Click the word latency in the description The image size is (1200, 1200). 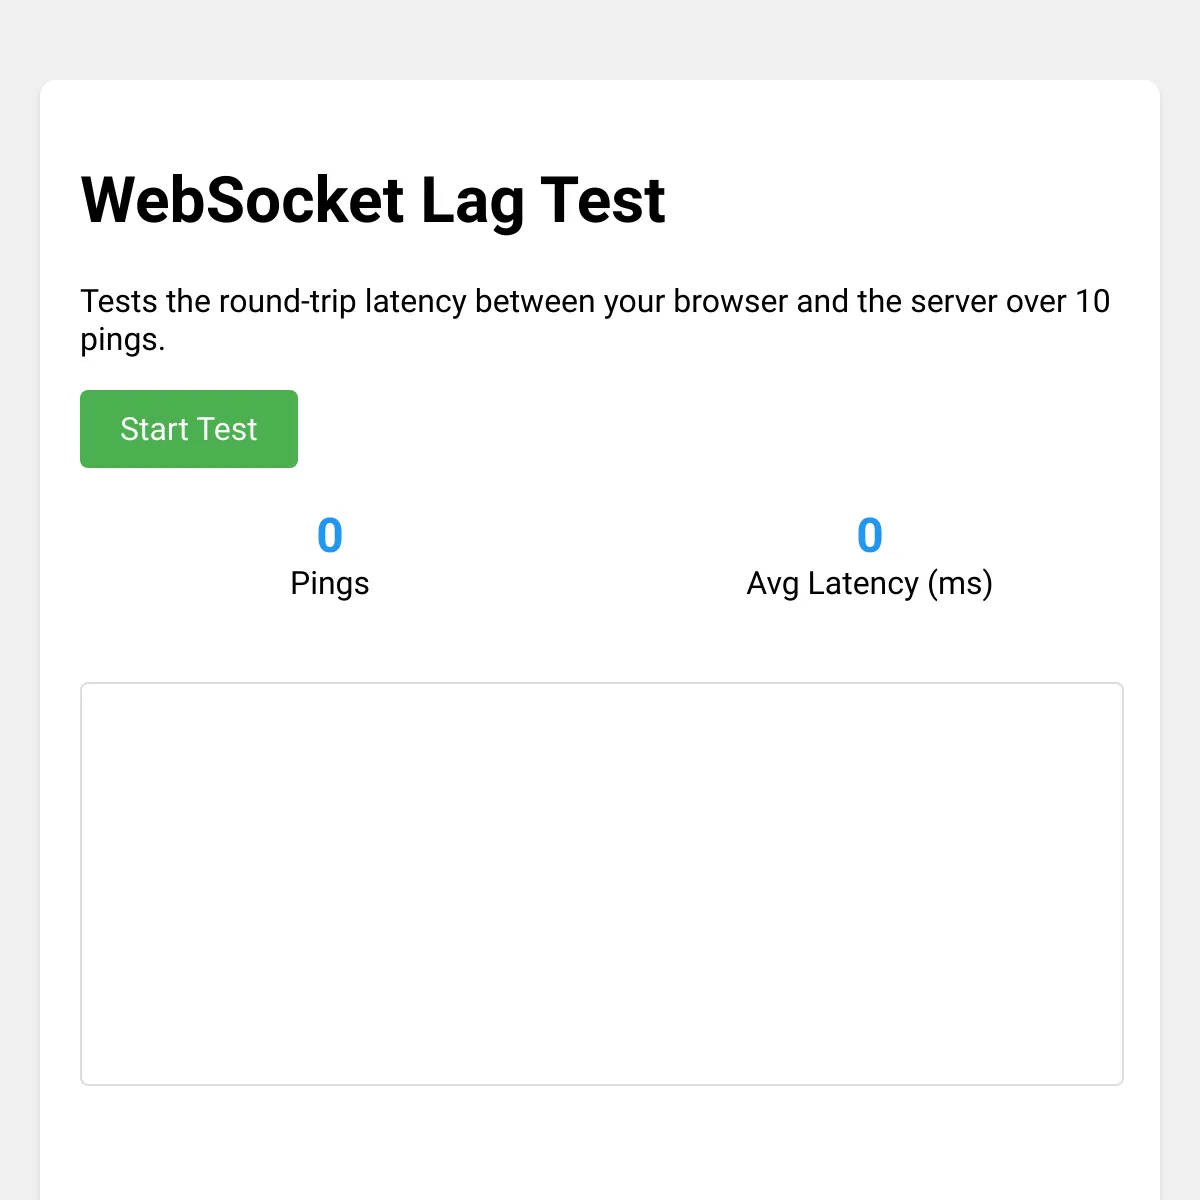click(415, 302)
